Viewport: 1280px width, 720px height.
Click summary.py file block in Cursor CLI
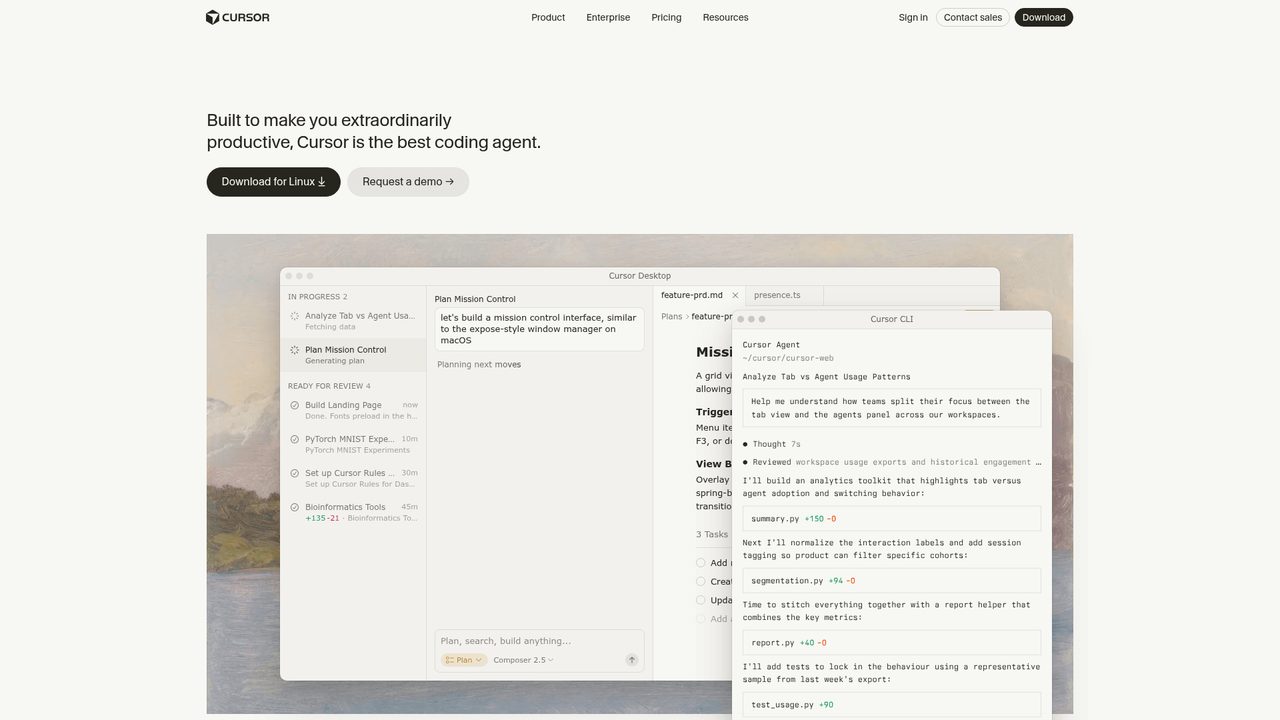892,519
